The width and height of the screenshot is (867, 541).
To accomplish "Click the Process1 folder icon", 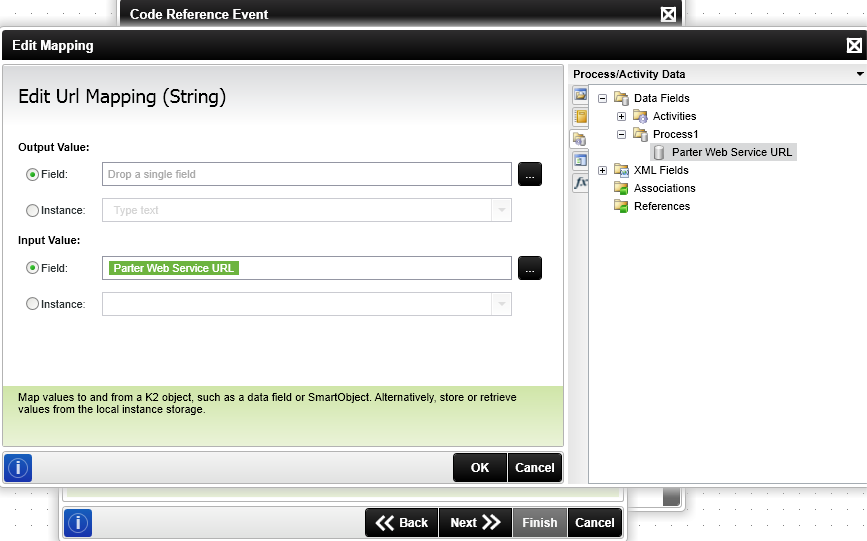I will [x=640, y=134].
